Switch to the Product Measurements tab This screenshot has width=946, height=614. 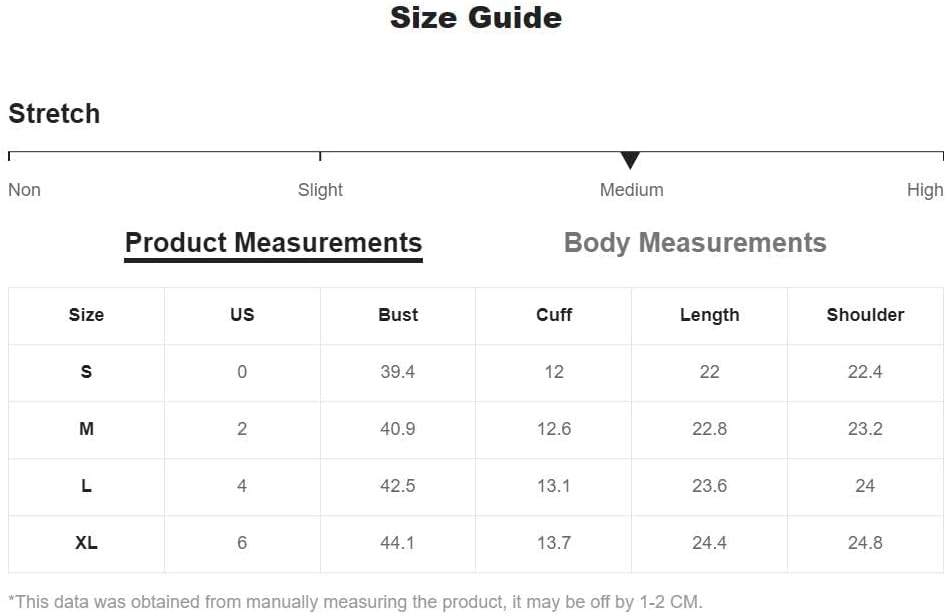click(273, 243)
